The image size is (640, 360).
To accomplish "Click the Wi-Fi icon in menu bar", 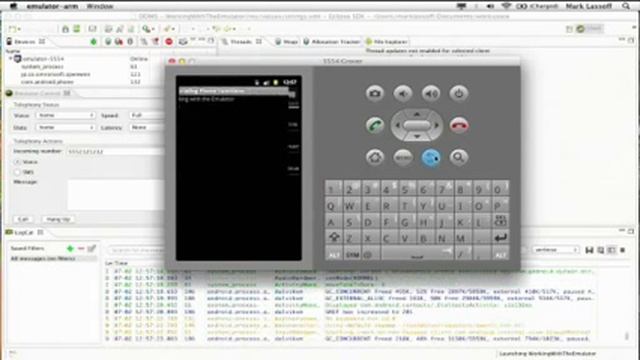I will (506, 6).
